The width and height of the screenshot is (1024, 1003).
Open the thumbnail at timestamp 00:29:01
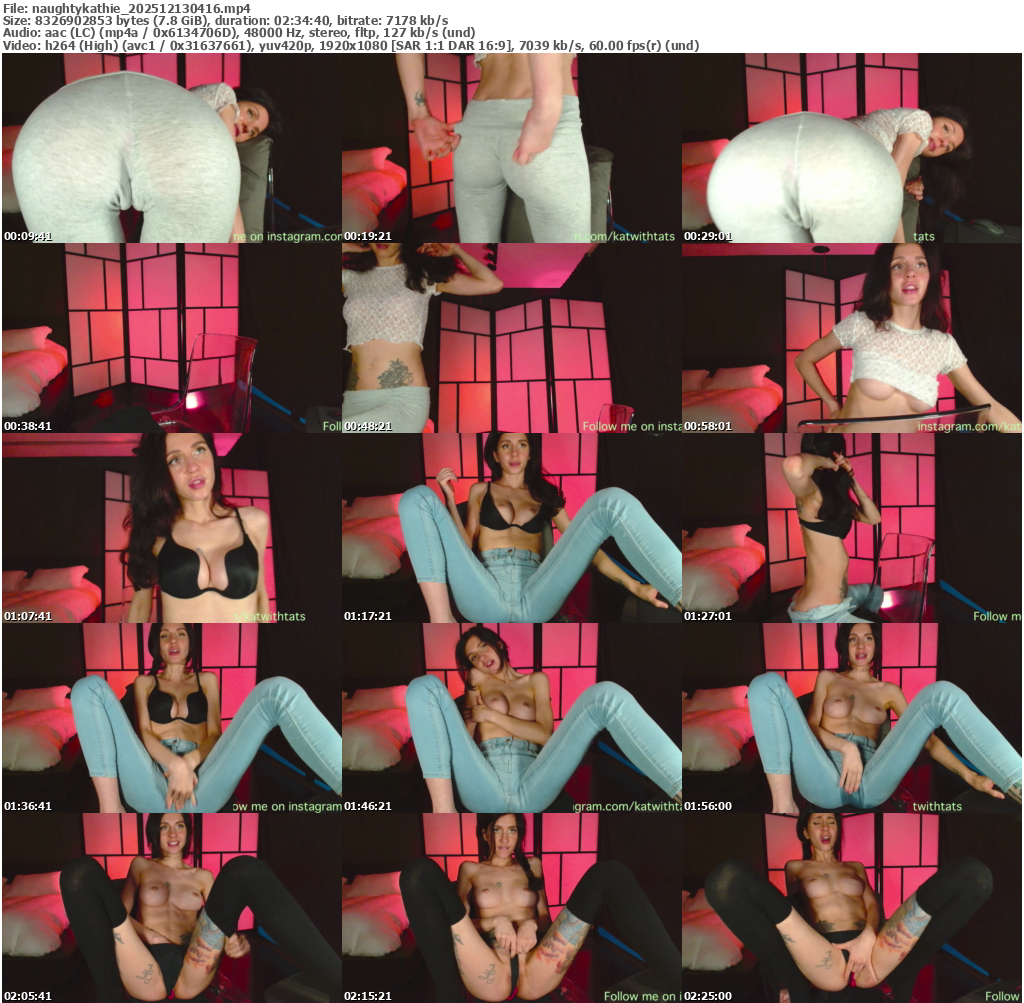[851, 148]
